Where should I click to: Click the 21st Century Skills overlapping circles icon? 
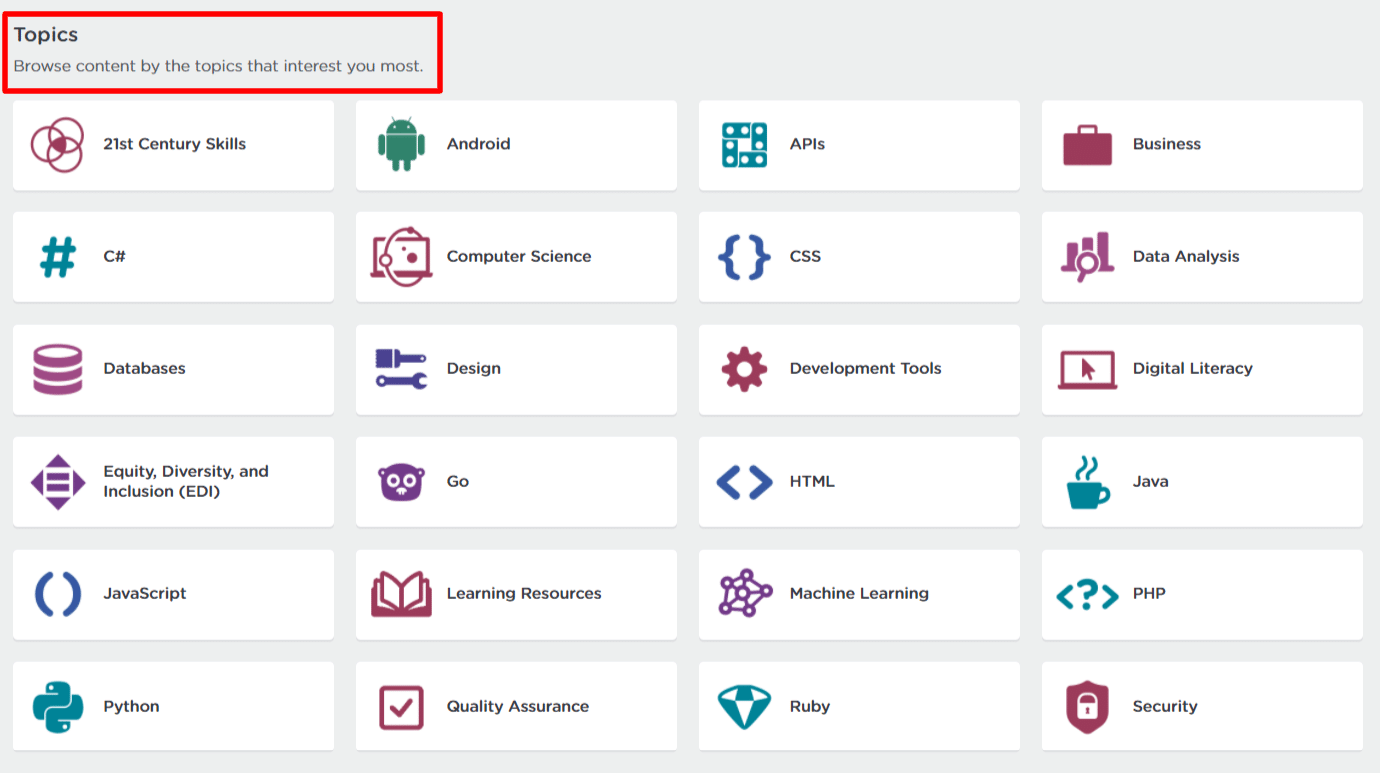[57, 145]
